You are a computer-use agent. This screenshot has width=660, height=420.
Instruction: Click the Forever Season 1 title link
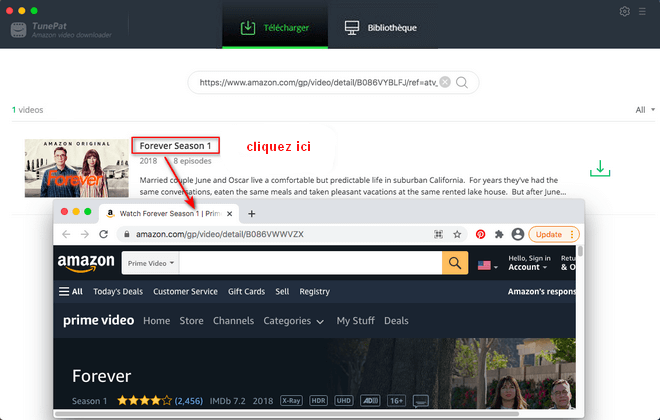(175, 146)
